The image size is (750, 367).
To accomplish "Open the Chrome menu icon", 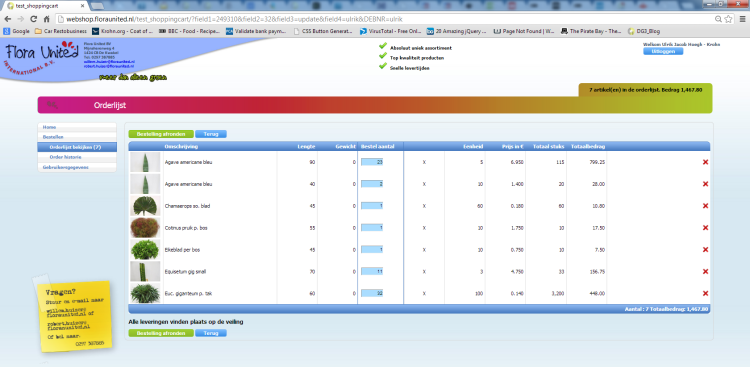I will 742,19.
